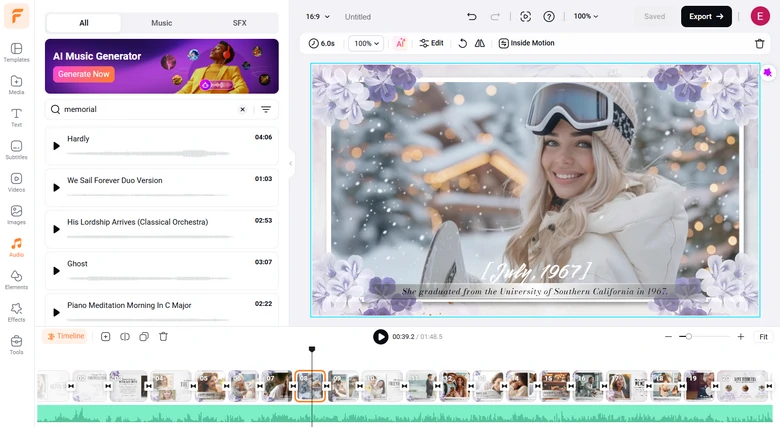Split the scene in timeline toolbar
This screenshot has height=427, width=780.
[x=125, y=337]
